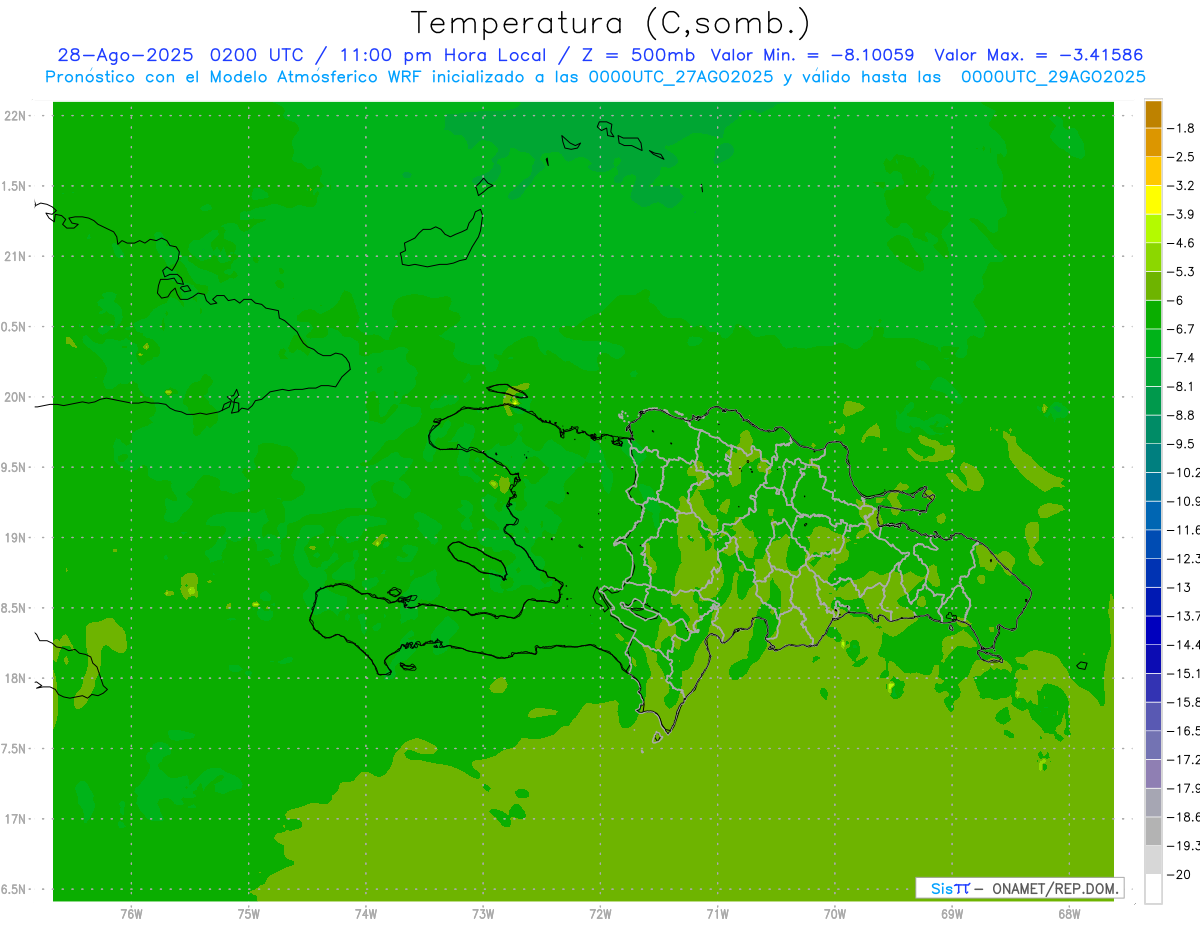Select the lavender swatch between -17.2 and -17.9

1153,774
